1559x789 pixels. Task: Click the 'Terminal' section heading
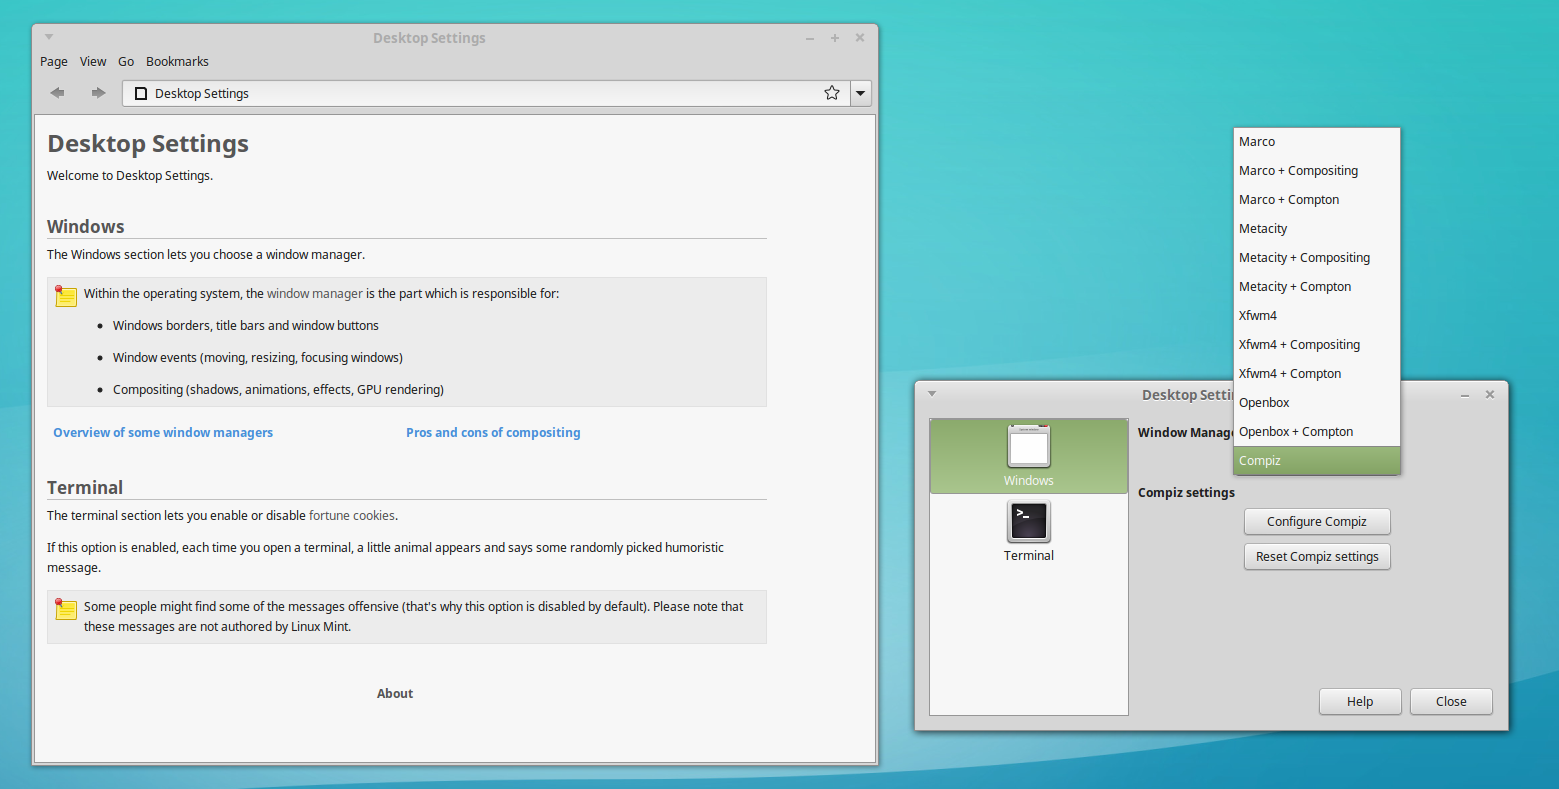85,488
